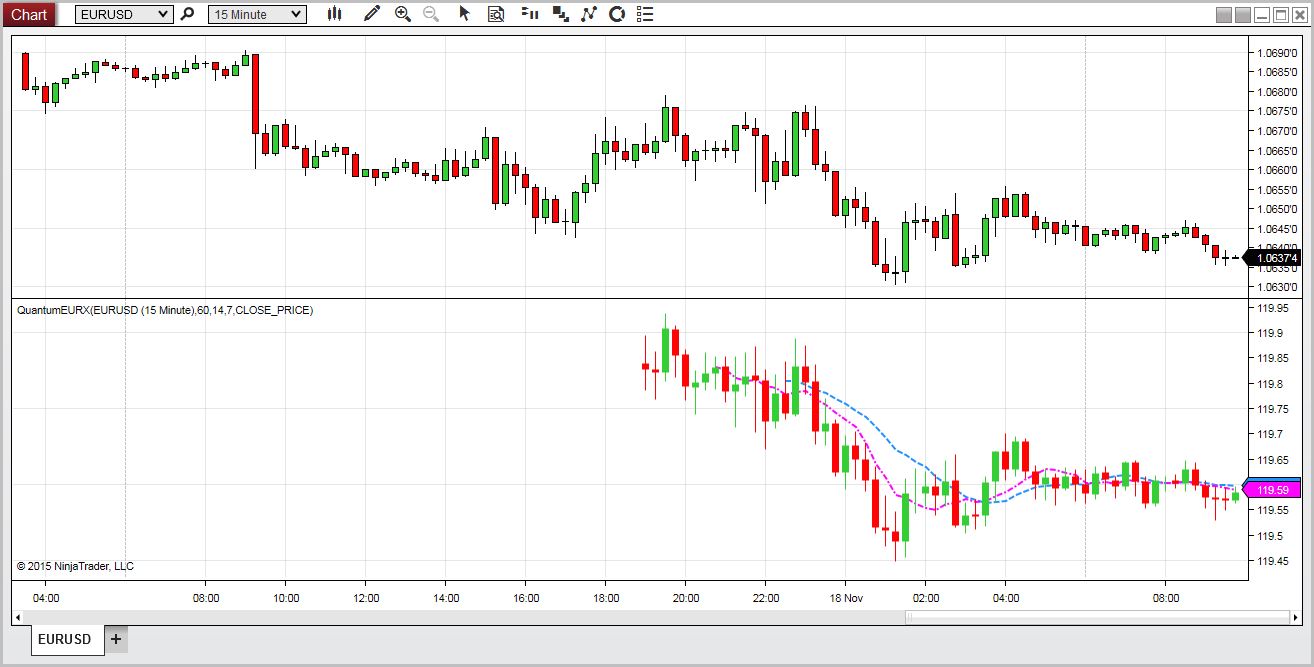Open the Chart menu button

pyautogui.click(x=28, y=14)
